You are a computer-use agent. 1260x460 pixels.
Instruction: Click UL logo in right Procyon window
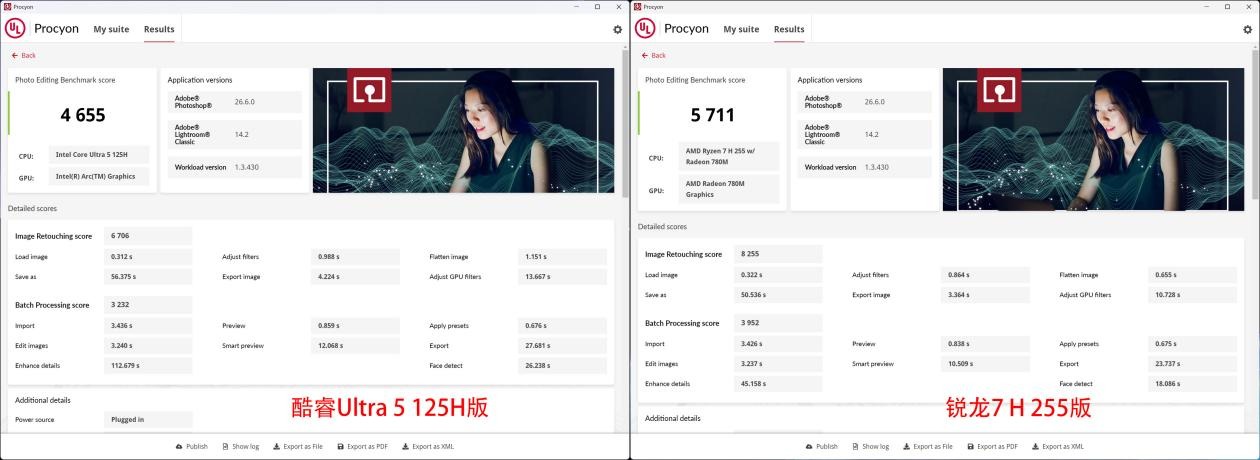(645, 28)
